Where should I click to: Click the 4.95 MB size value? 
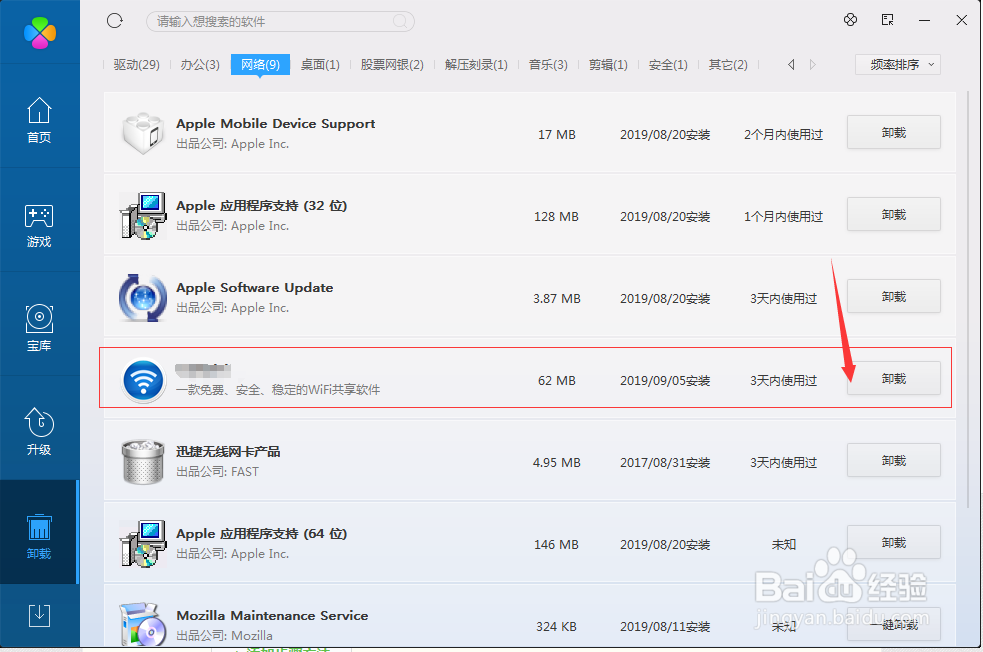557,463
